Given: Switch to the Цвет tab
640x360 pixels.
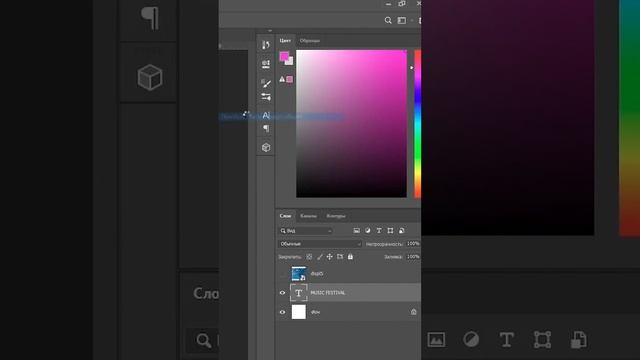Looking at the screenshot, I should tap(285, 40).
